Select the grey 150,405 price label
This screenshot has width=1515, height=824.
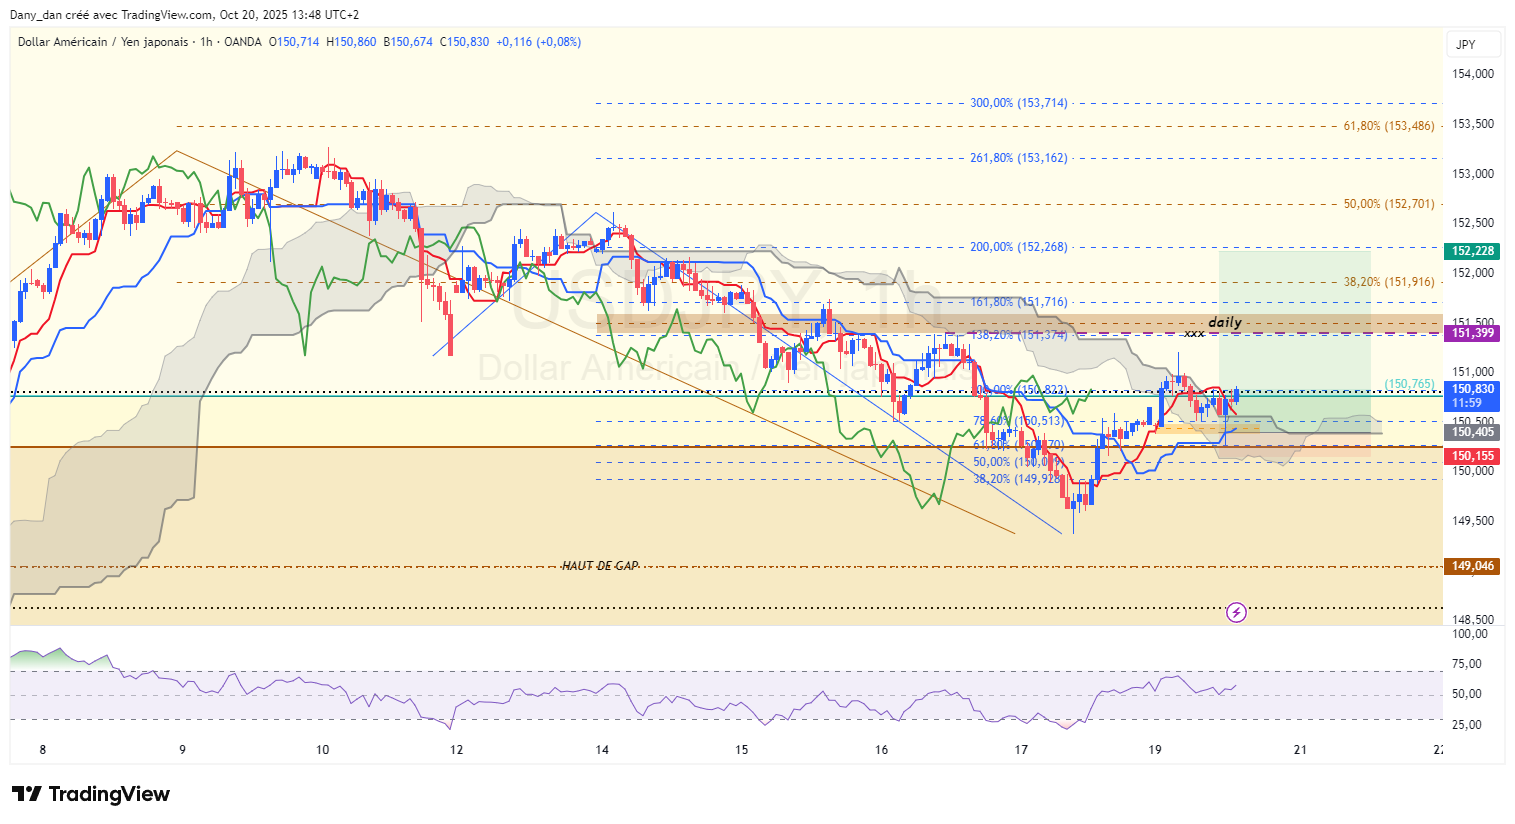[x=1472, y=432]
